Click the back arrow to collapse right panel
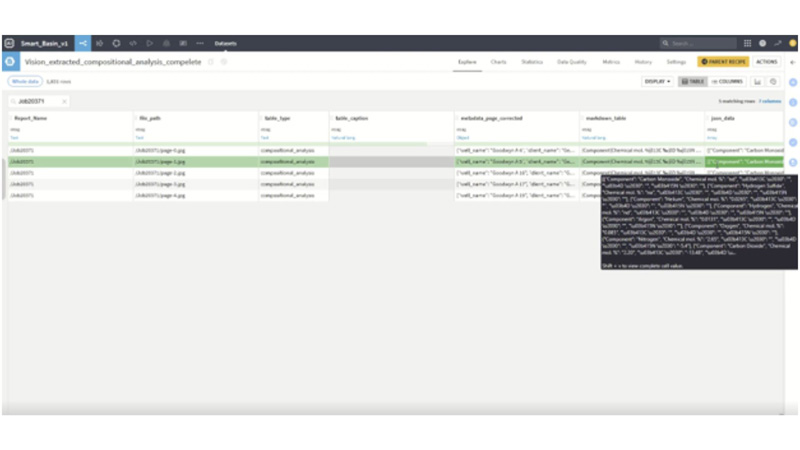The height and width of the screenshot is (450, 800). [792, 62]
